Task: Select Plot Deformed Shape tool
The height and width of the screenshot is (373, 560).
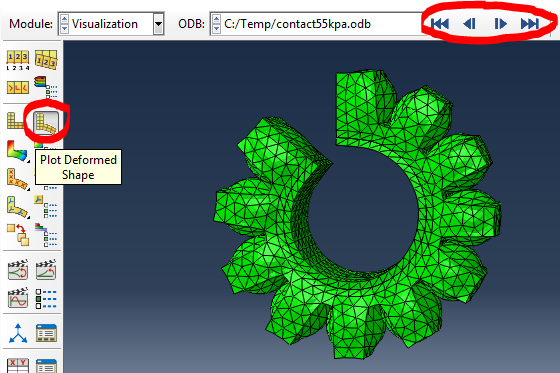Action: [46, 123]
